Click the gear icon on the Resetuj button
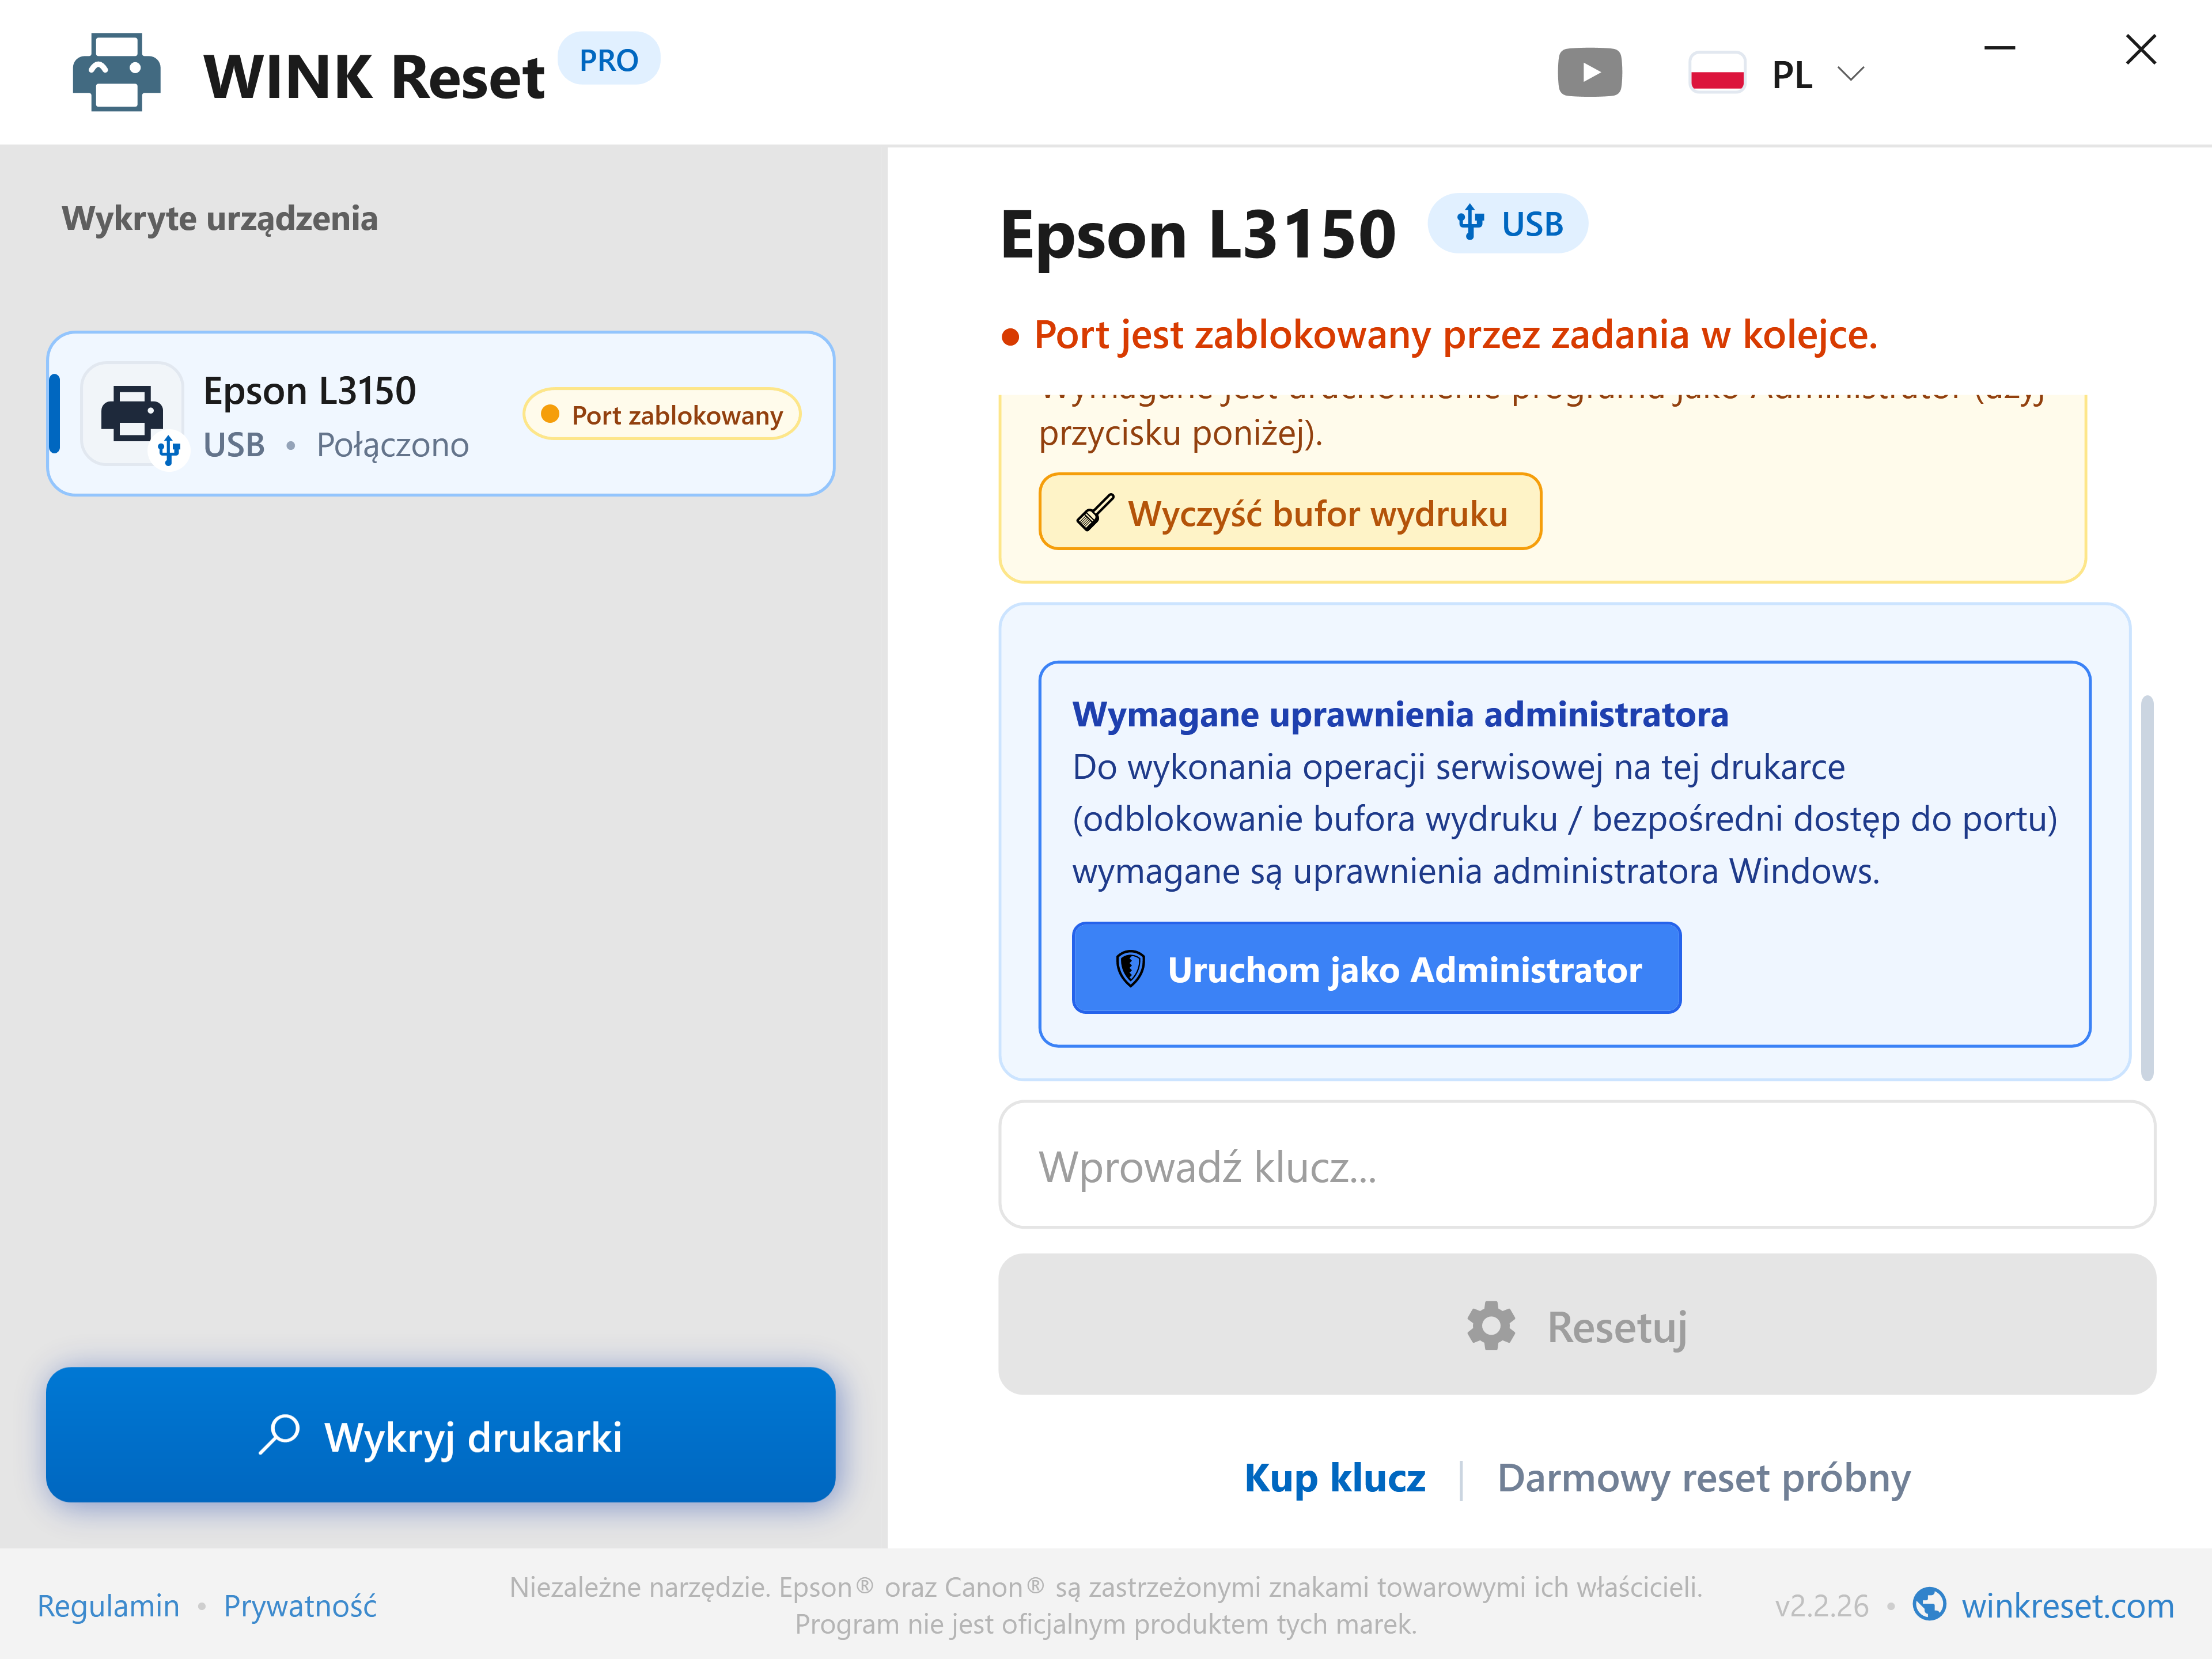Viewport: 2212px width, 1659px height. 1491,1326
